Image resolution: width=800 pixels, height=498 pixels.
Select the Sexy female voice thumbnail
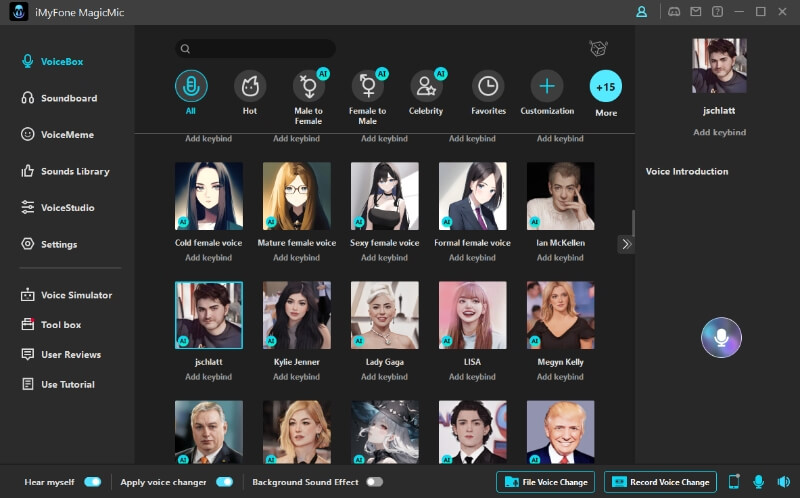click(x=385, y=196)
